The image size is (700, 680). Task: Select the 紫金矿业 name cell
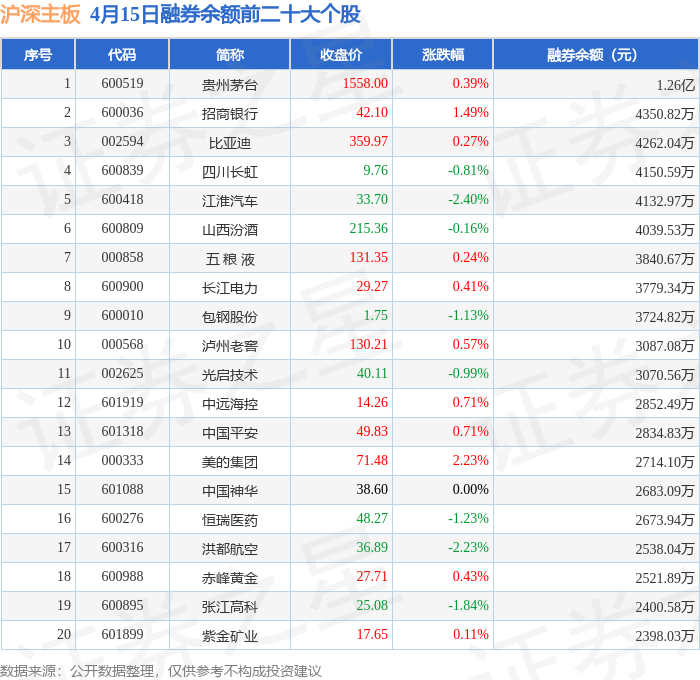229,636
